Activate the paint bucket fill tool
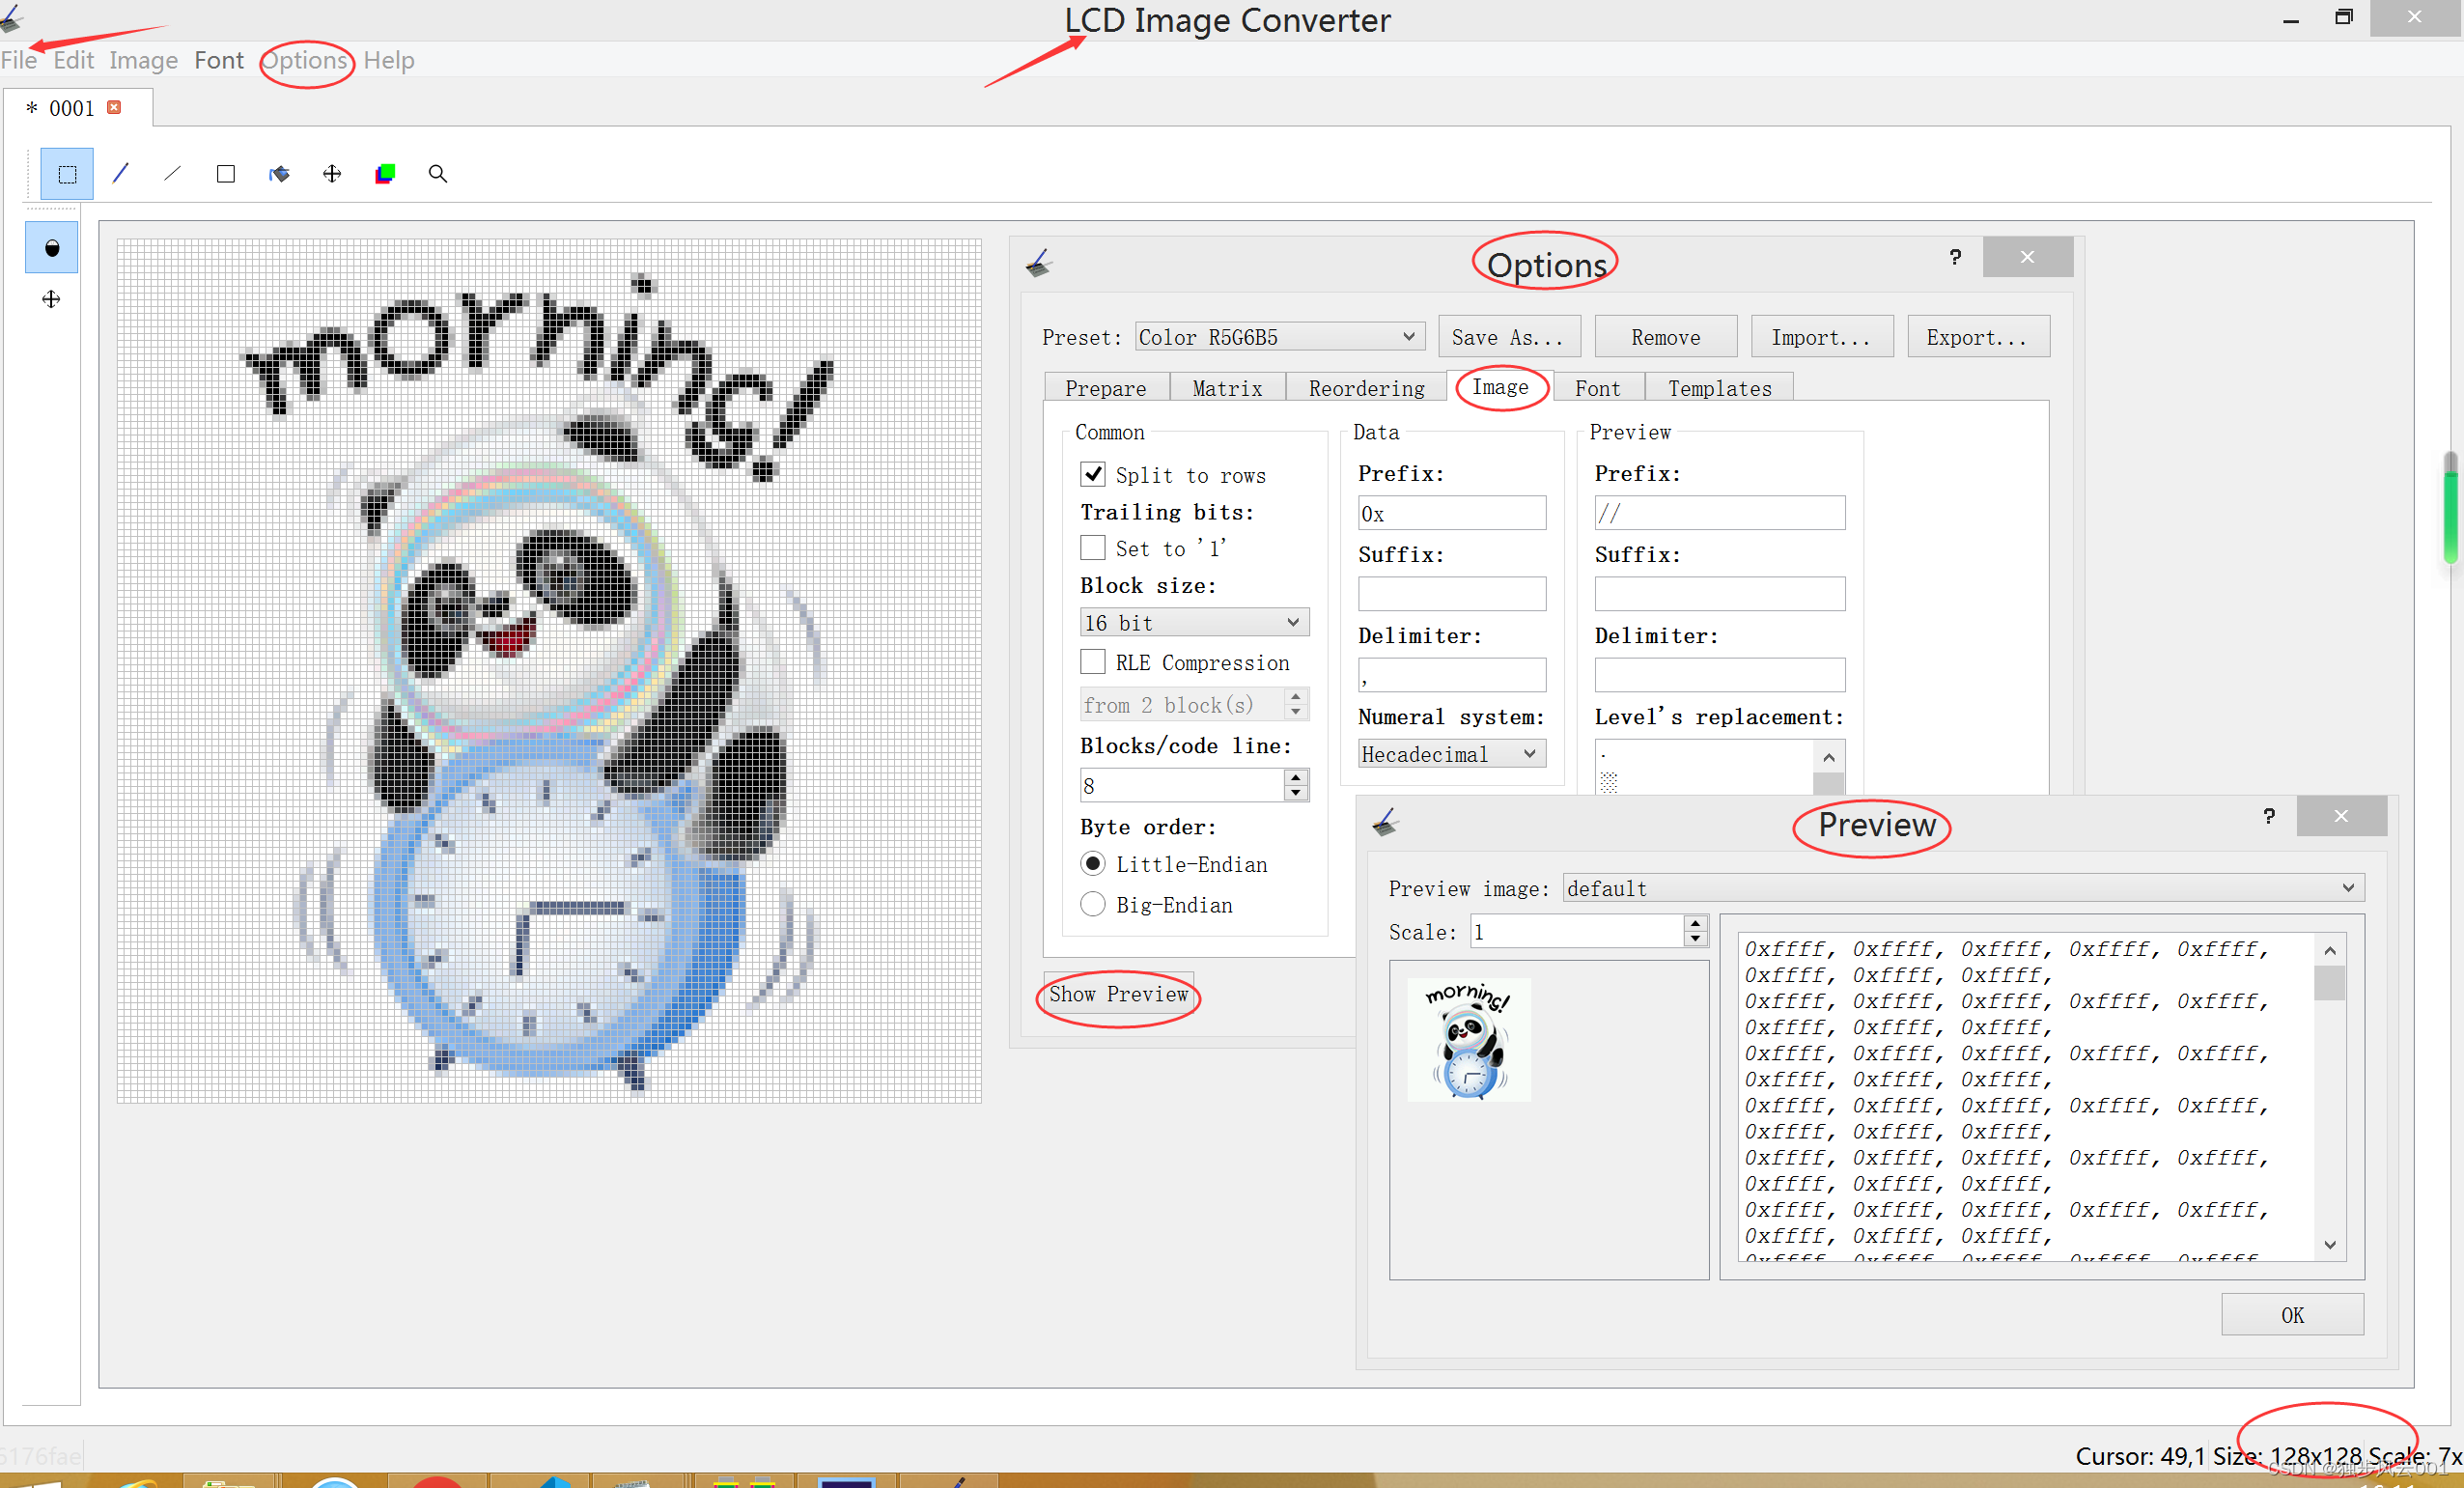The width and height of the screenshot is (2464, 1488). click(279, 174)
